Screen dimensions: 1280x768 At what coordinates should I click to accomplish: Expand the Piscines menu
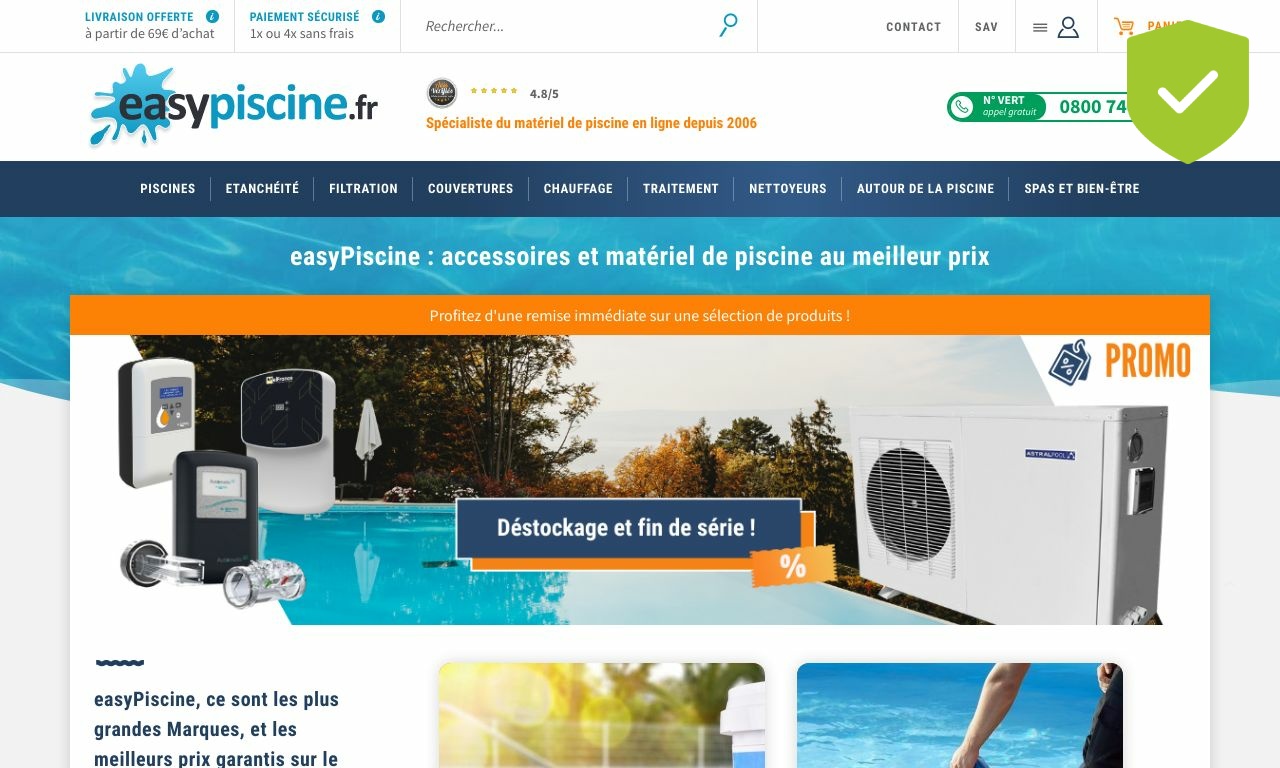point(168,188)
